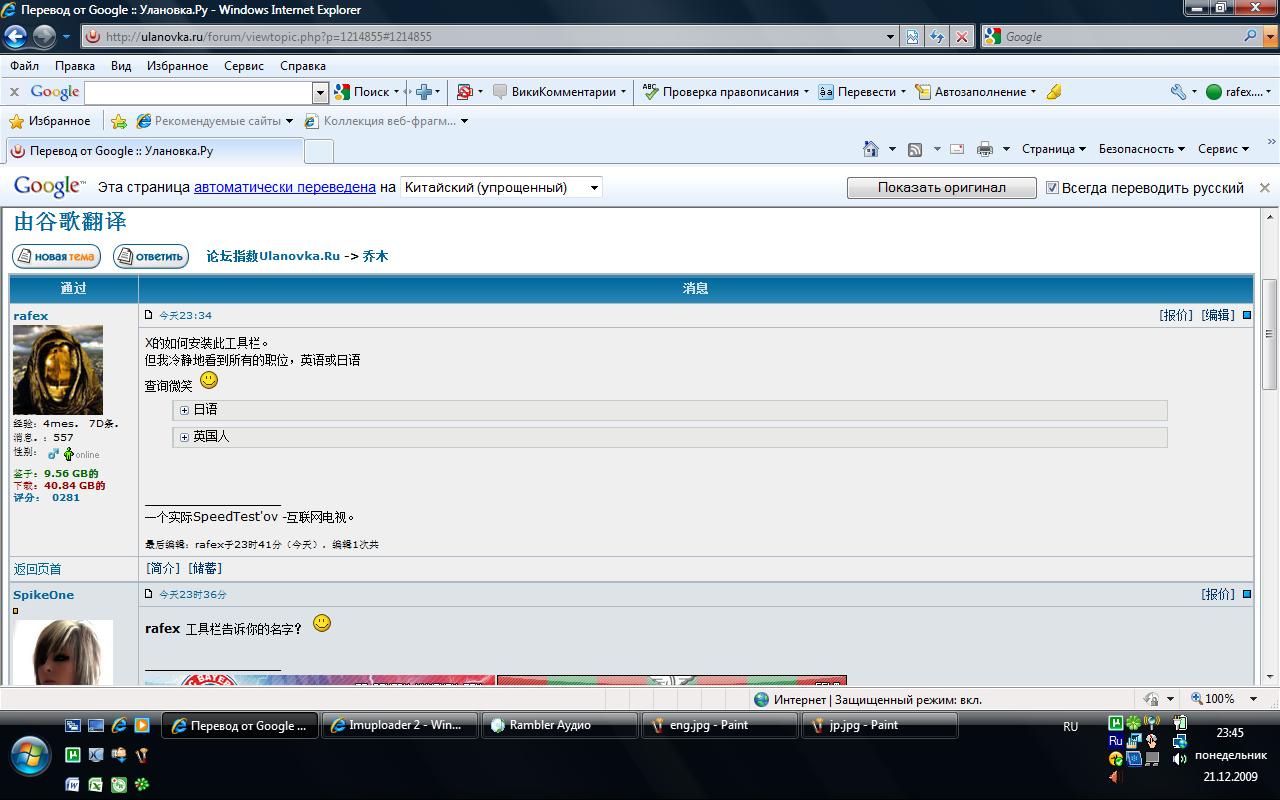
Task: Open Рекомендуемые сайты dropdown
Action: coord(214,121)
